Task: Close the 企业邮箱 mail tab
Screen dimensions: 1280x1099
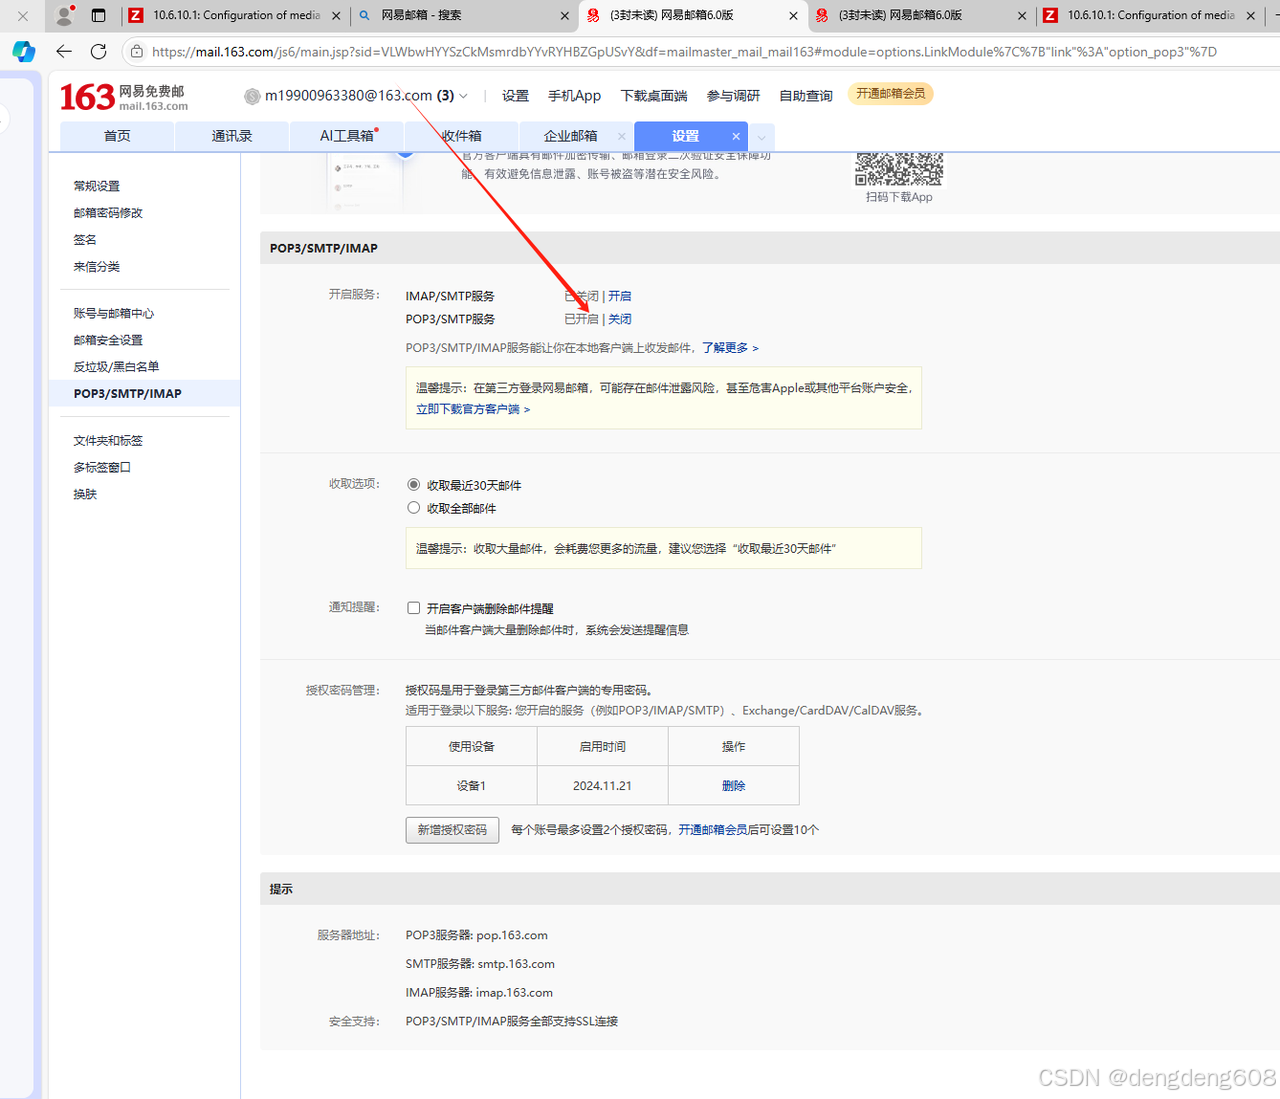Action: coord(622,136)
